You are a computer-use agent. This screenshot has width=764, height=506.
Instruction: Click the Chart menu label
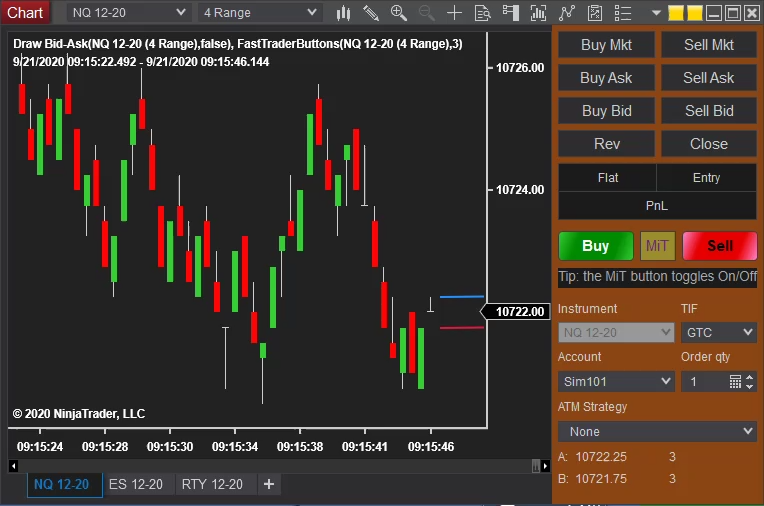click(x=25, y=13)
